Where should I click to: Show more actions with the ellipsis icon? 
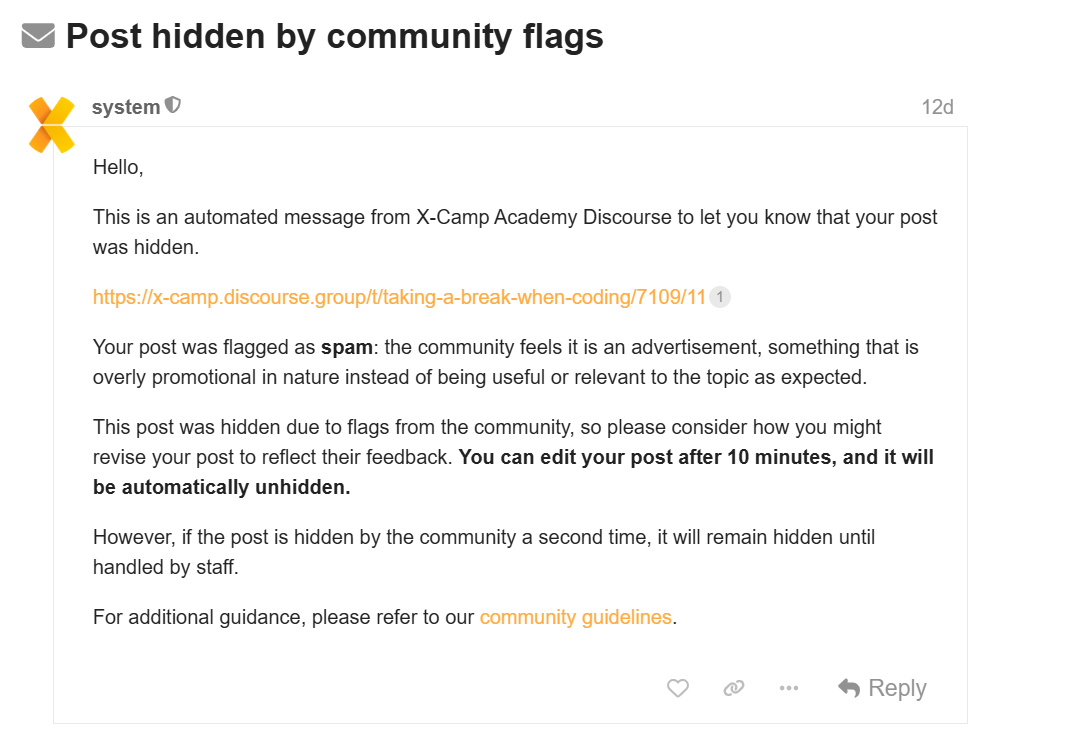click(789, 688)
